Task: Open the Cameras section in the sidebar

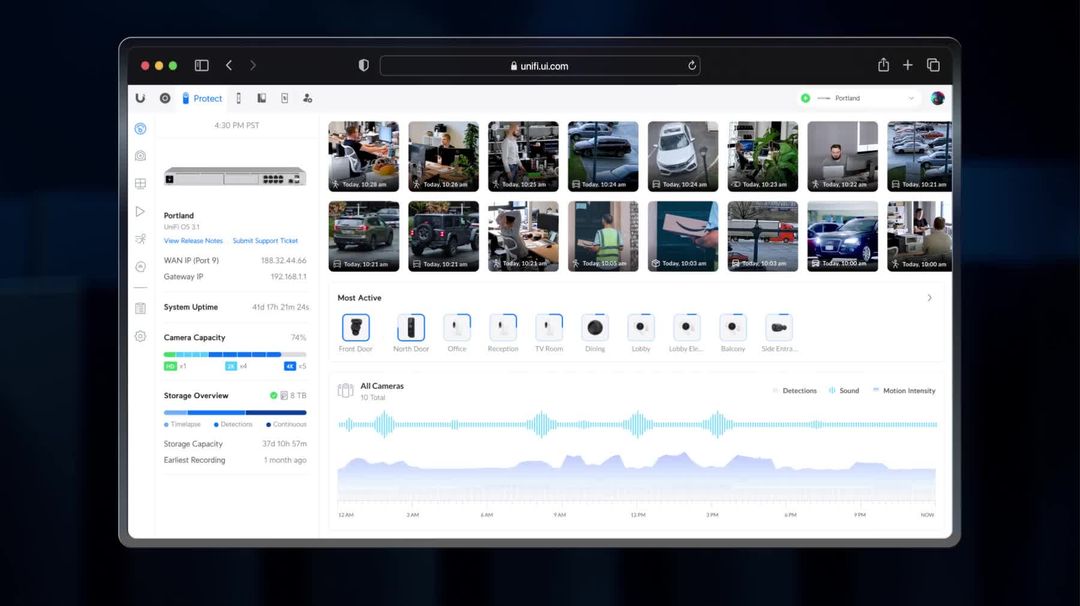Action: (x=140, y=154)
